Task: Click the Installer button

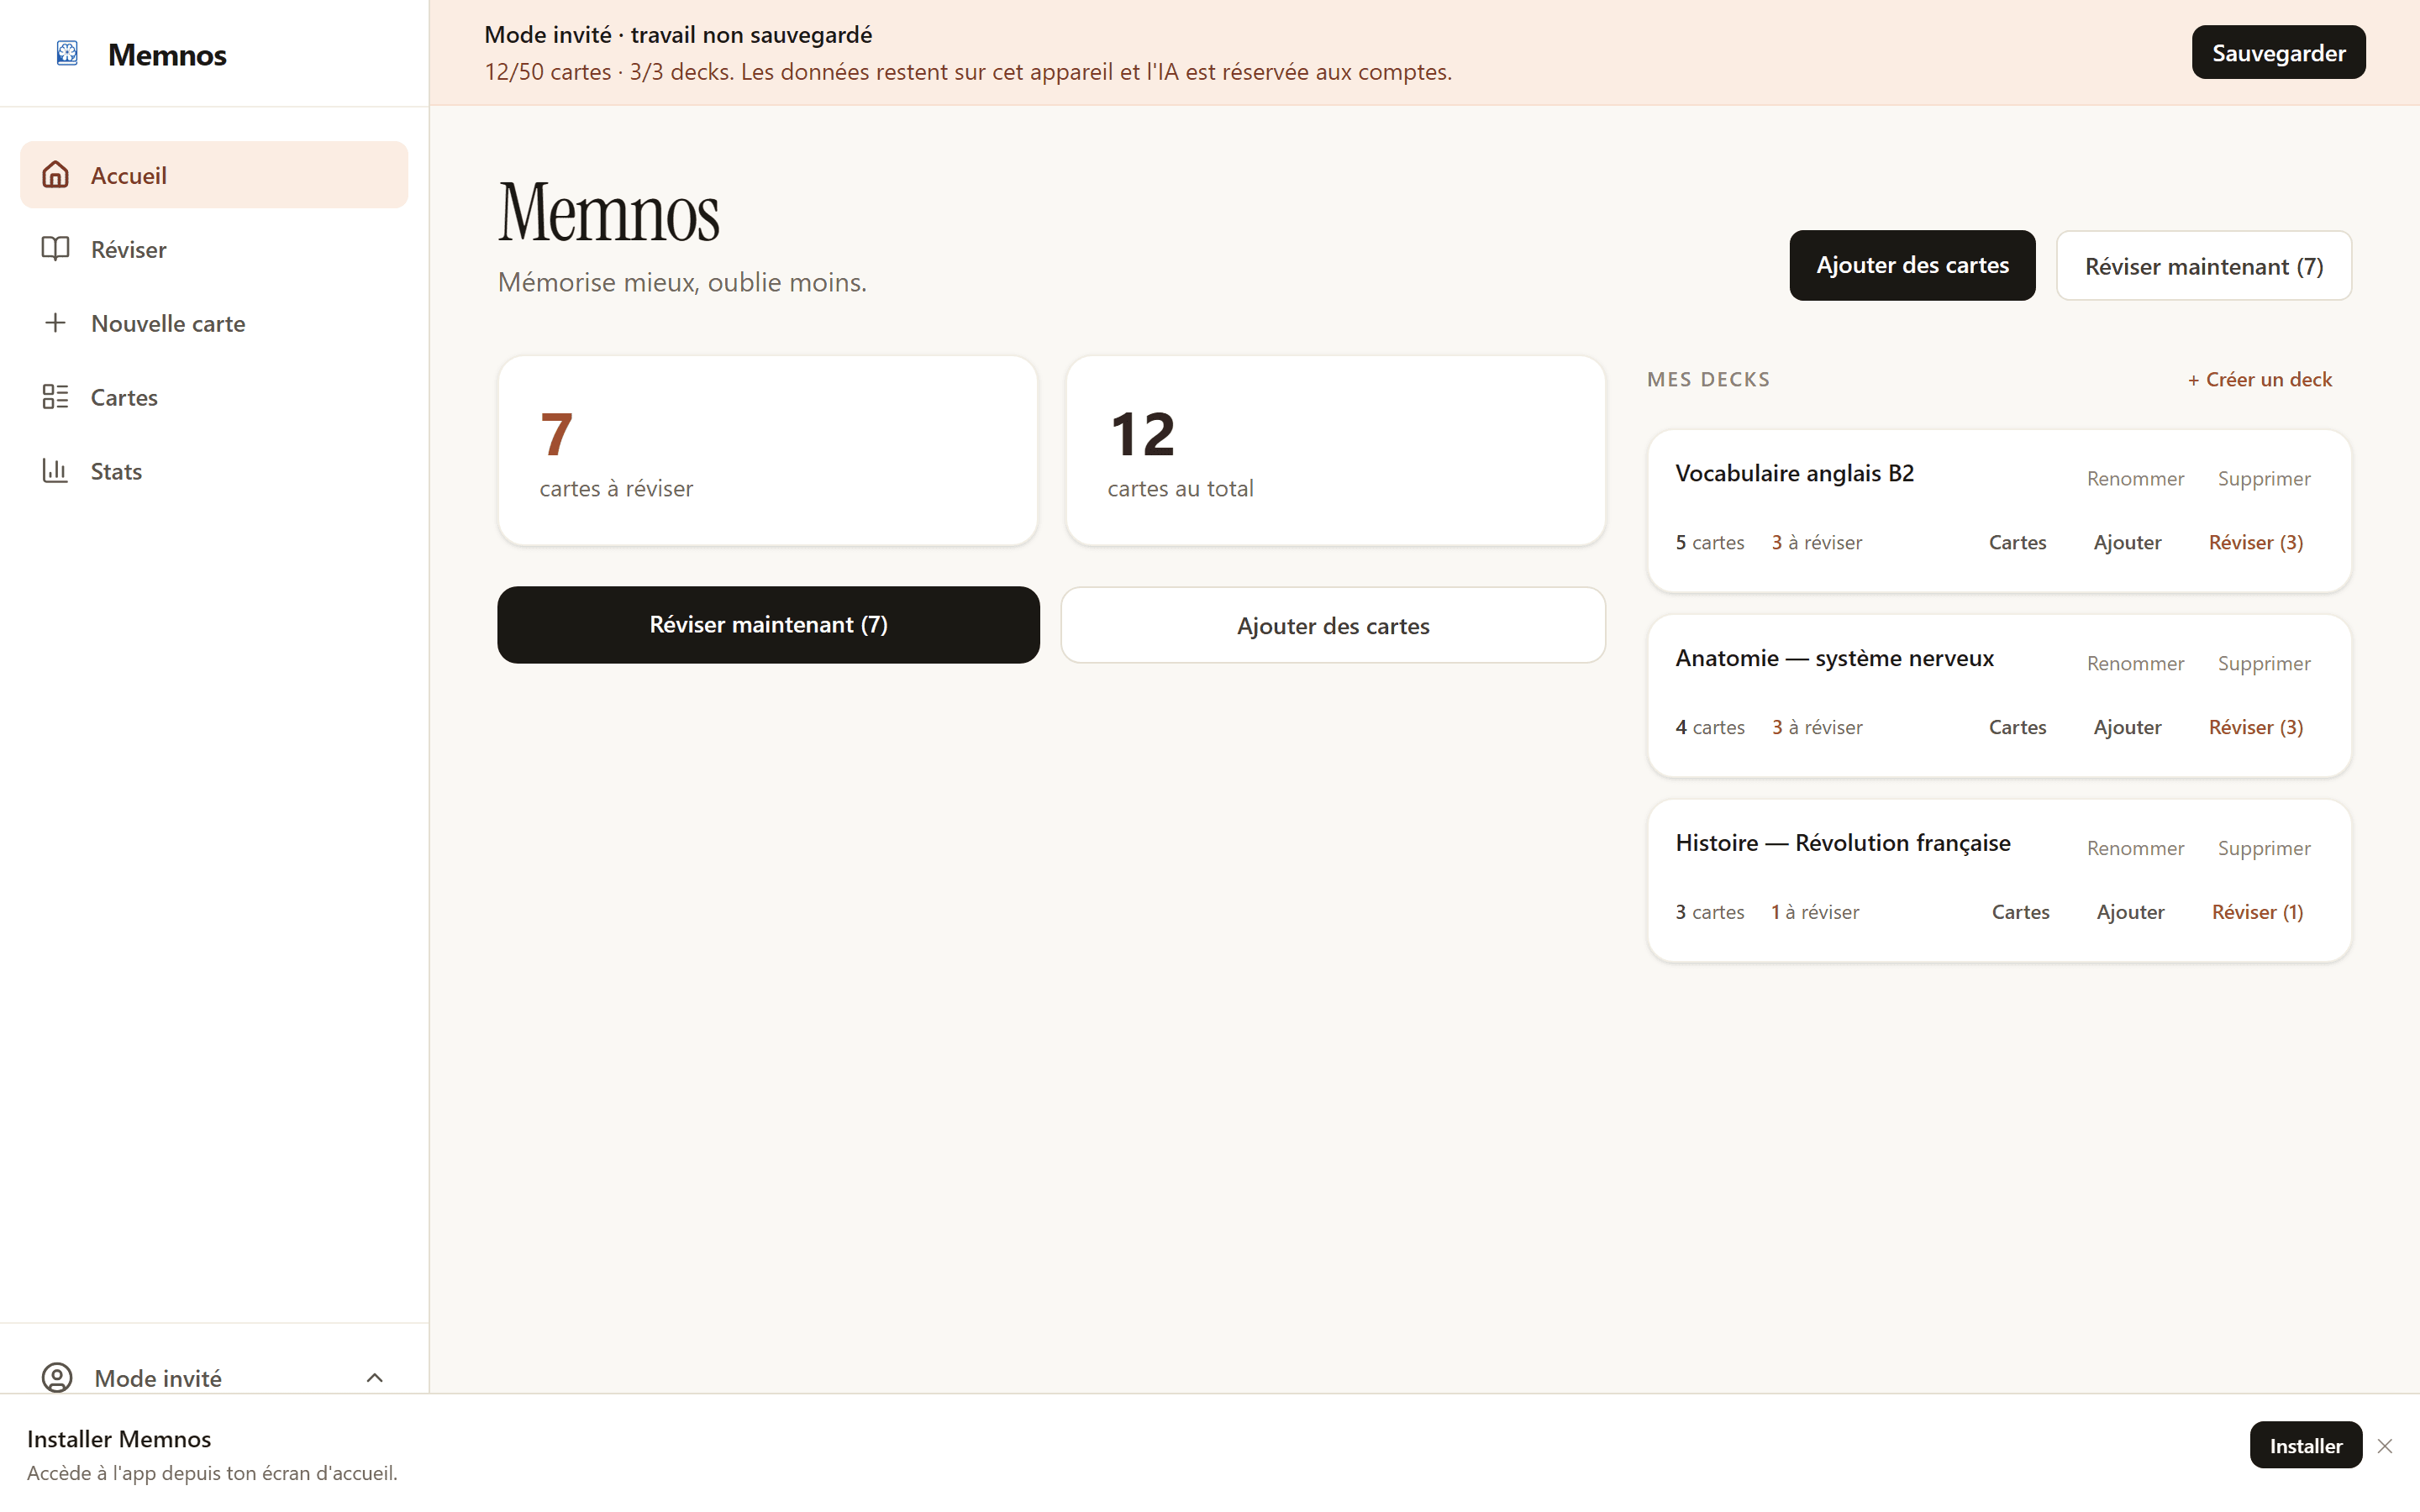Action: (2306, 1445)
